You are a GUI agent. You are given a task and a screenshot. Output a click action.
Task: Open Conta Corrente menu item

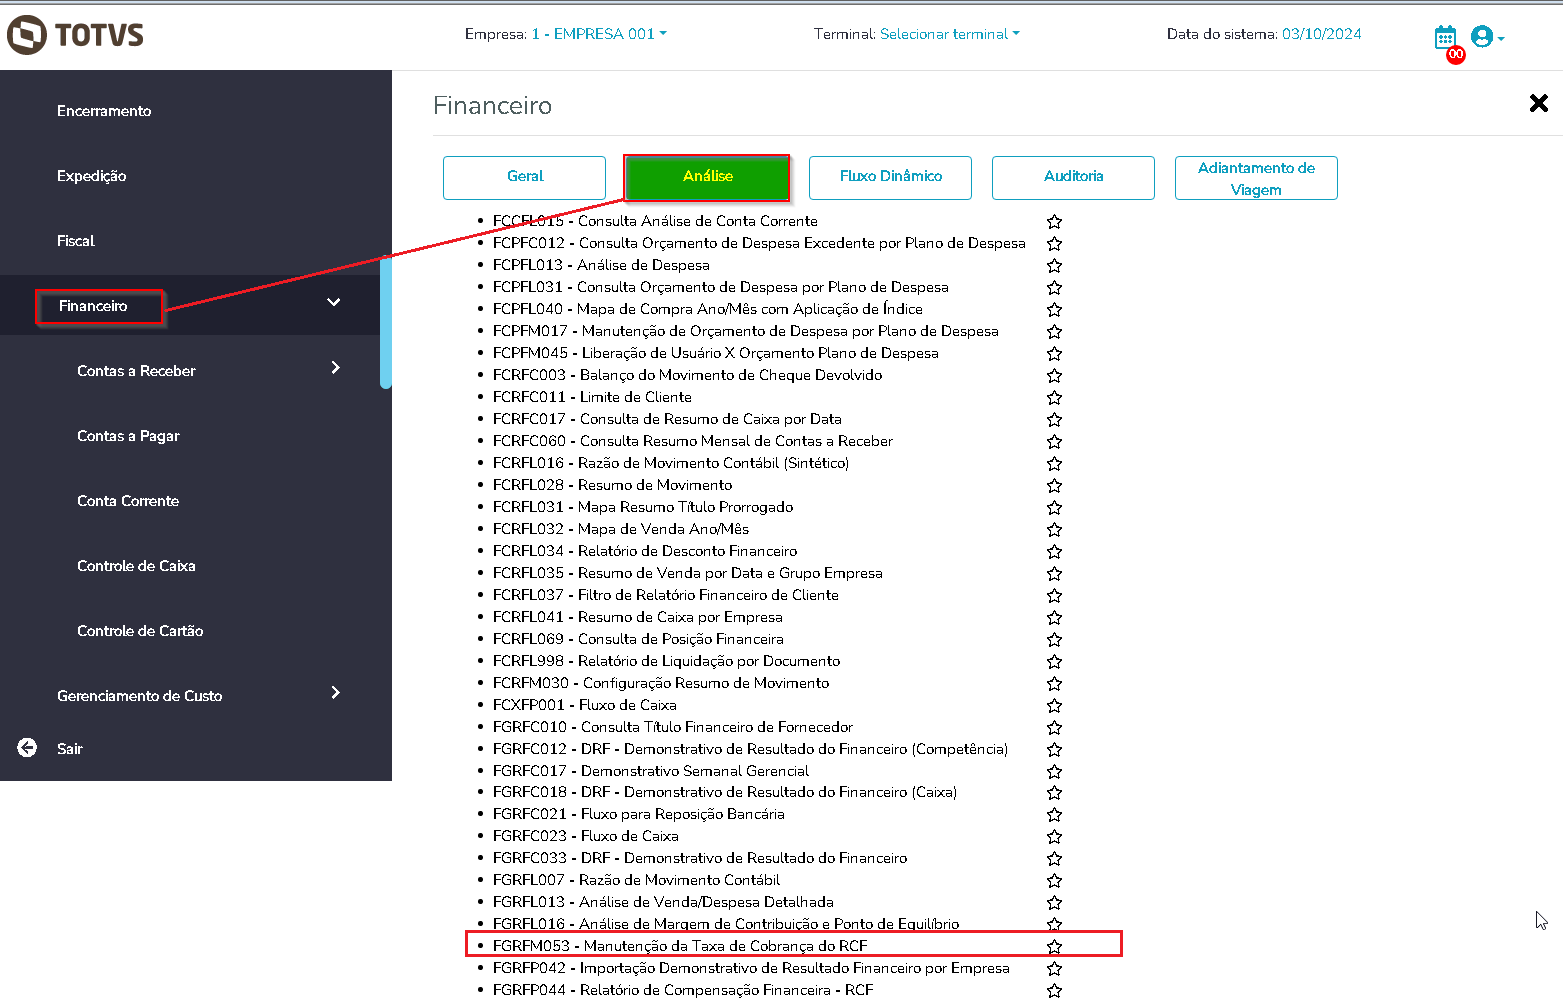pyautogui.click(x=128, y=501)
